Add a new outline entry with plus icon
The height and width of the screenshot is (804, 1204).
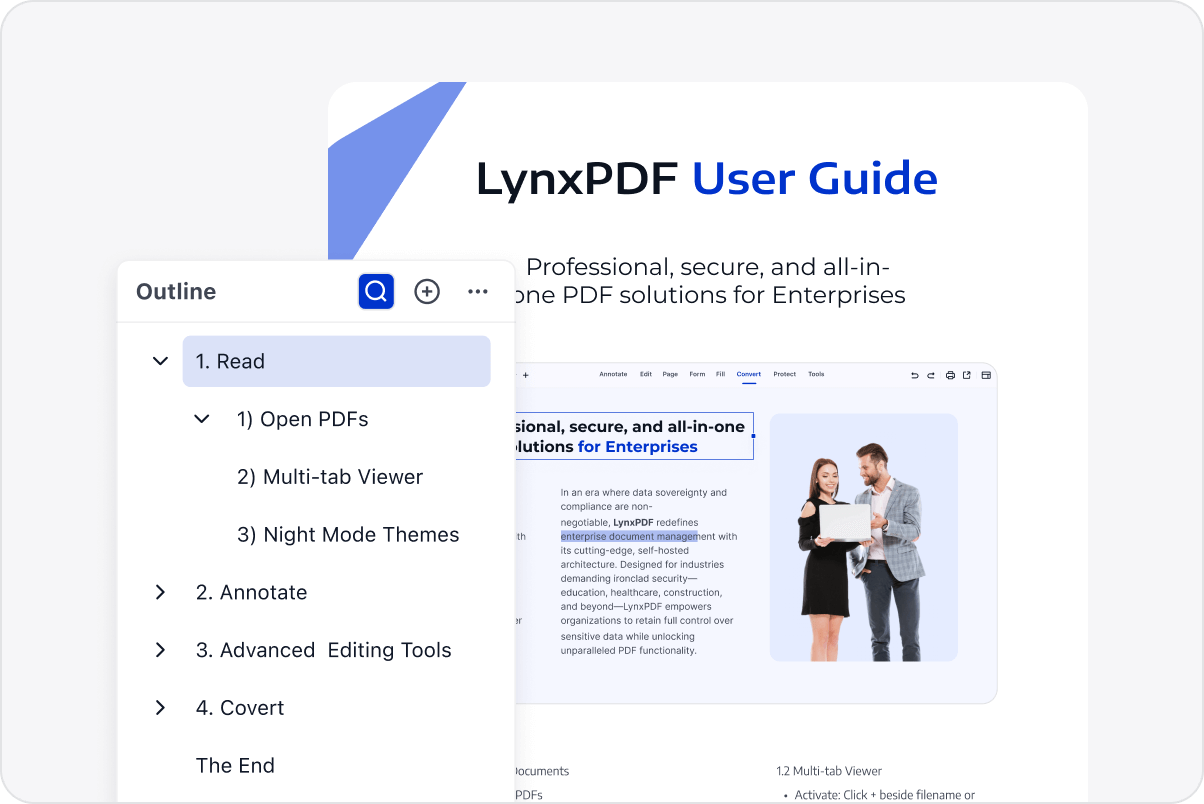click(427, 291)
